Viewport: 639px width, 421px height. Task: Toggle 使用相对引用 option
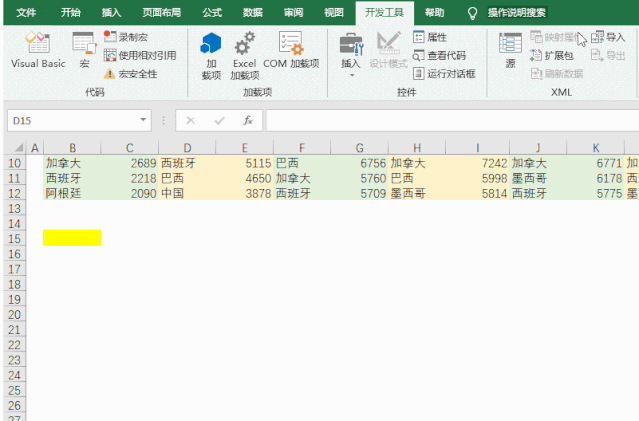click(140, 55)
